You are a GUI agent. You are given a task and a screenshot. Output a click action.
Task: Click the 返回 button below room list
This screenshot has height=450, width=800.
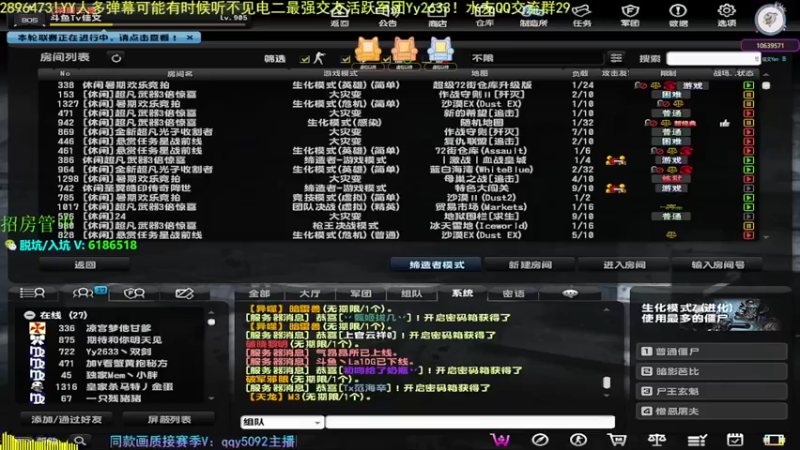coord(85,265)
